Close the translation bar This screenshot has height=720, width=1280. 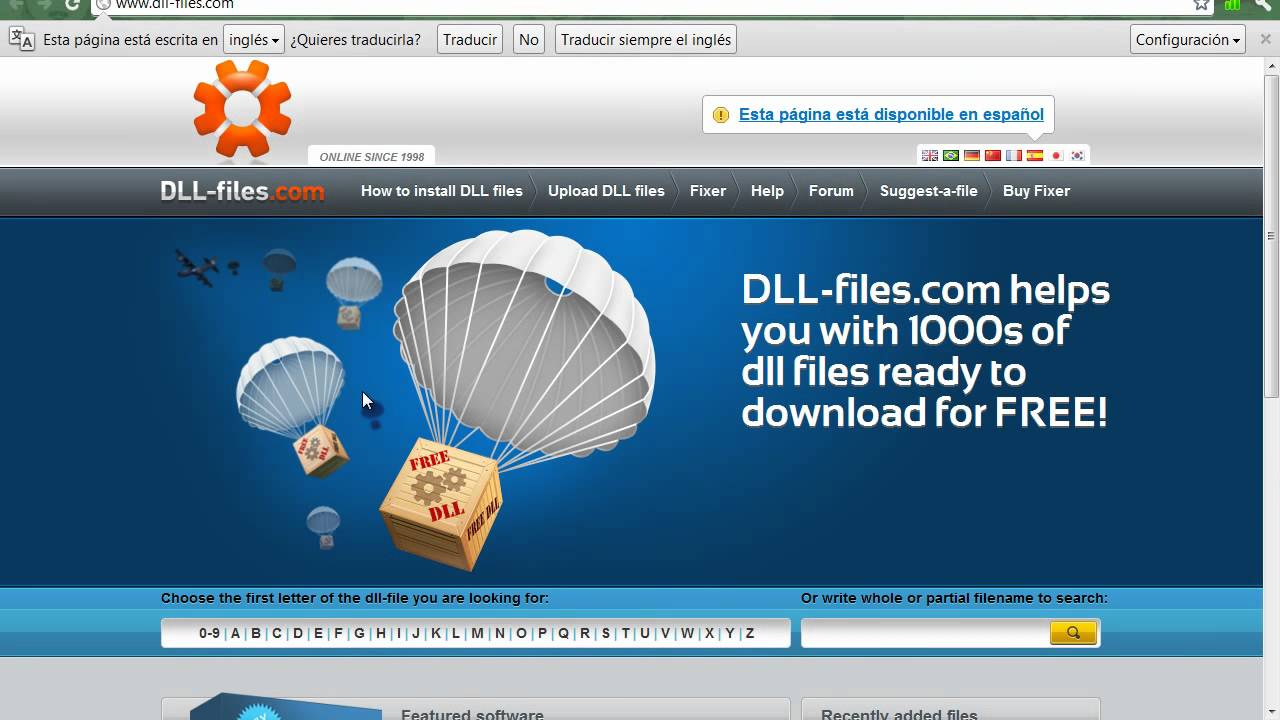coord(1265,39)
